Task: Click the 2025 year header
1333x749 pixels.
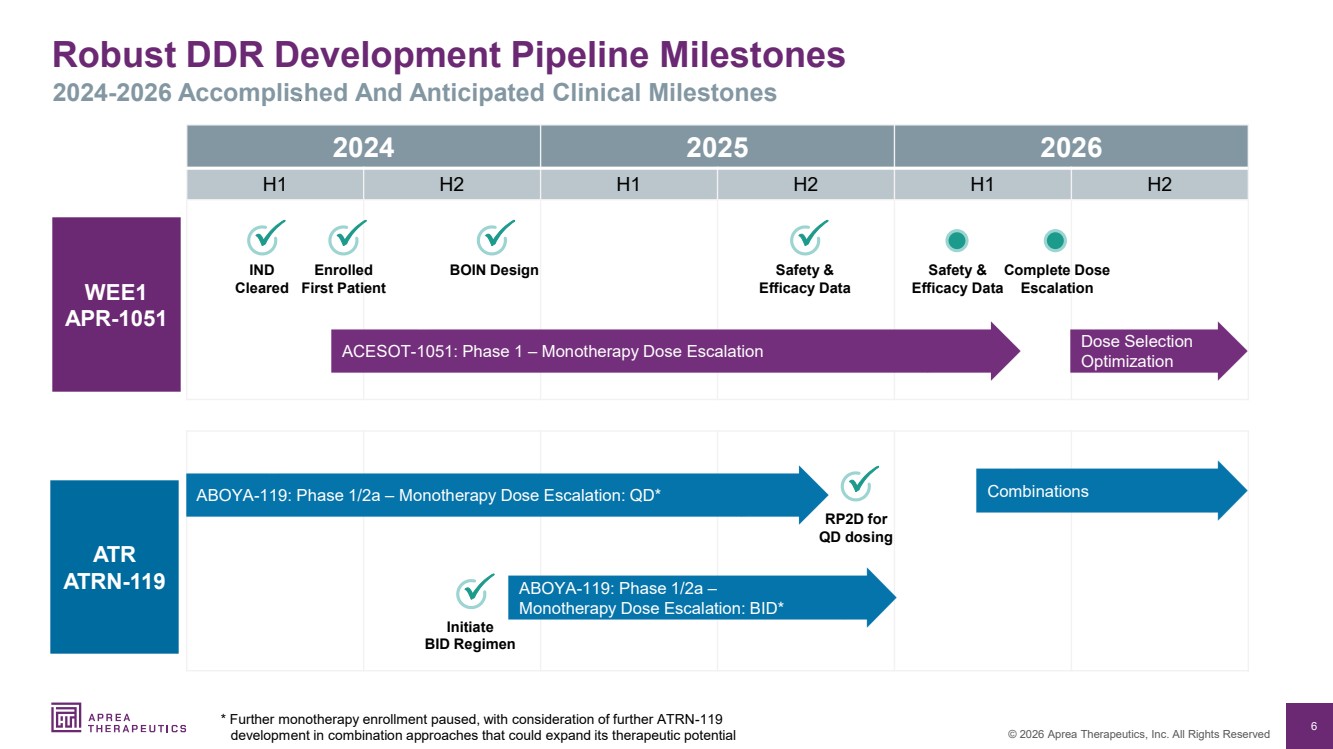Action: pyautogui.click(x=717, y=147)
